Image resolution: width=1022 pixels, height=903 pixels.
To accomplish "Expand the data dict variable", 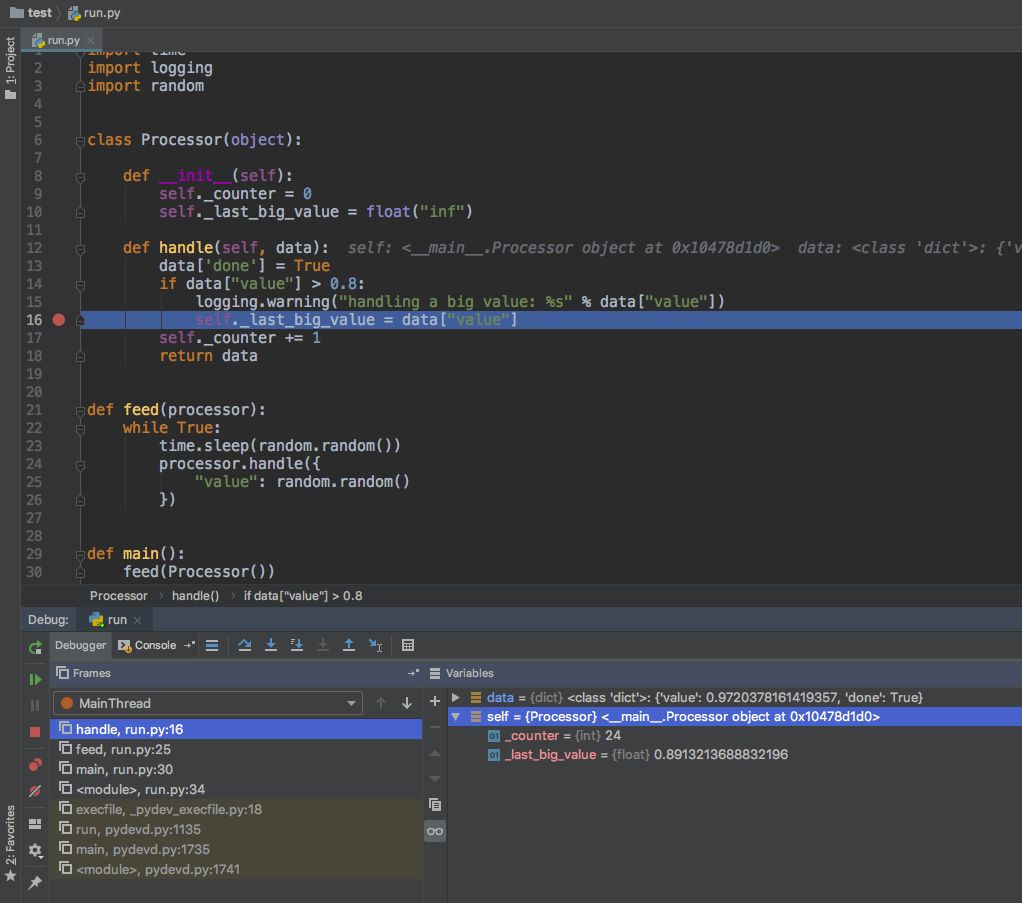I will coord(456,698).
